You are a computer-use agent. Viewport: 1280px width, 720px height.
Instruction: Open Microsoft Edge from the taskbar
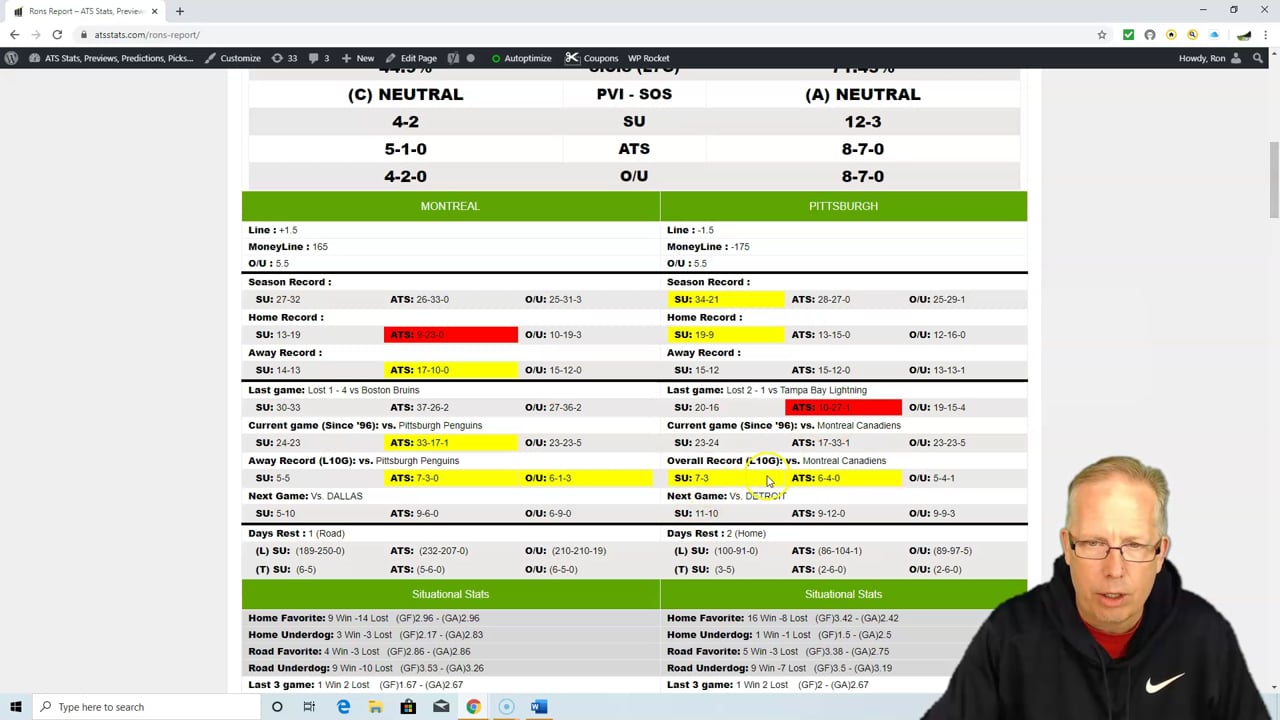[x=343, y=707]
